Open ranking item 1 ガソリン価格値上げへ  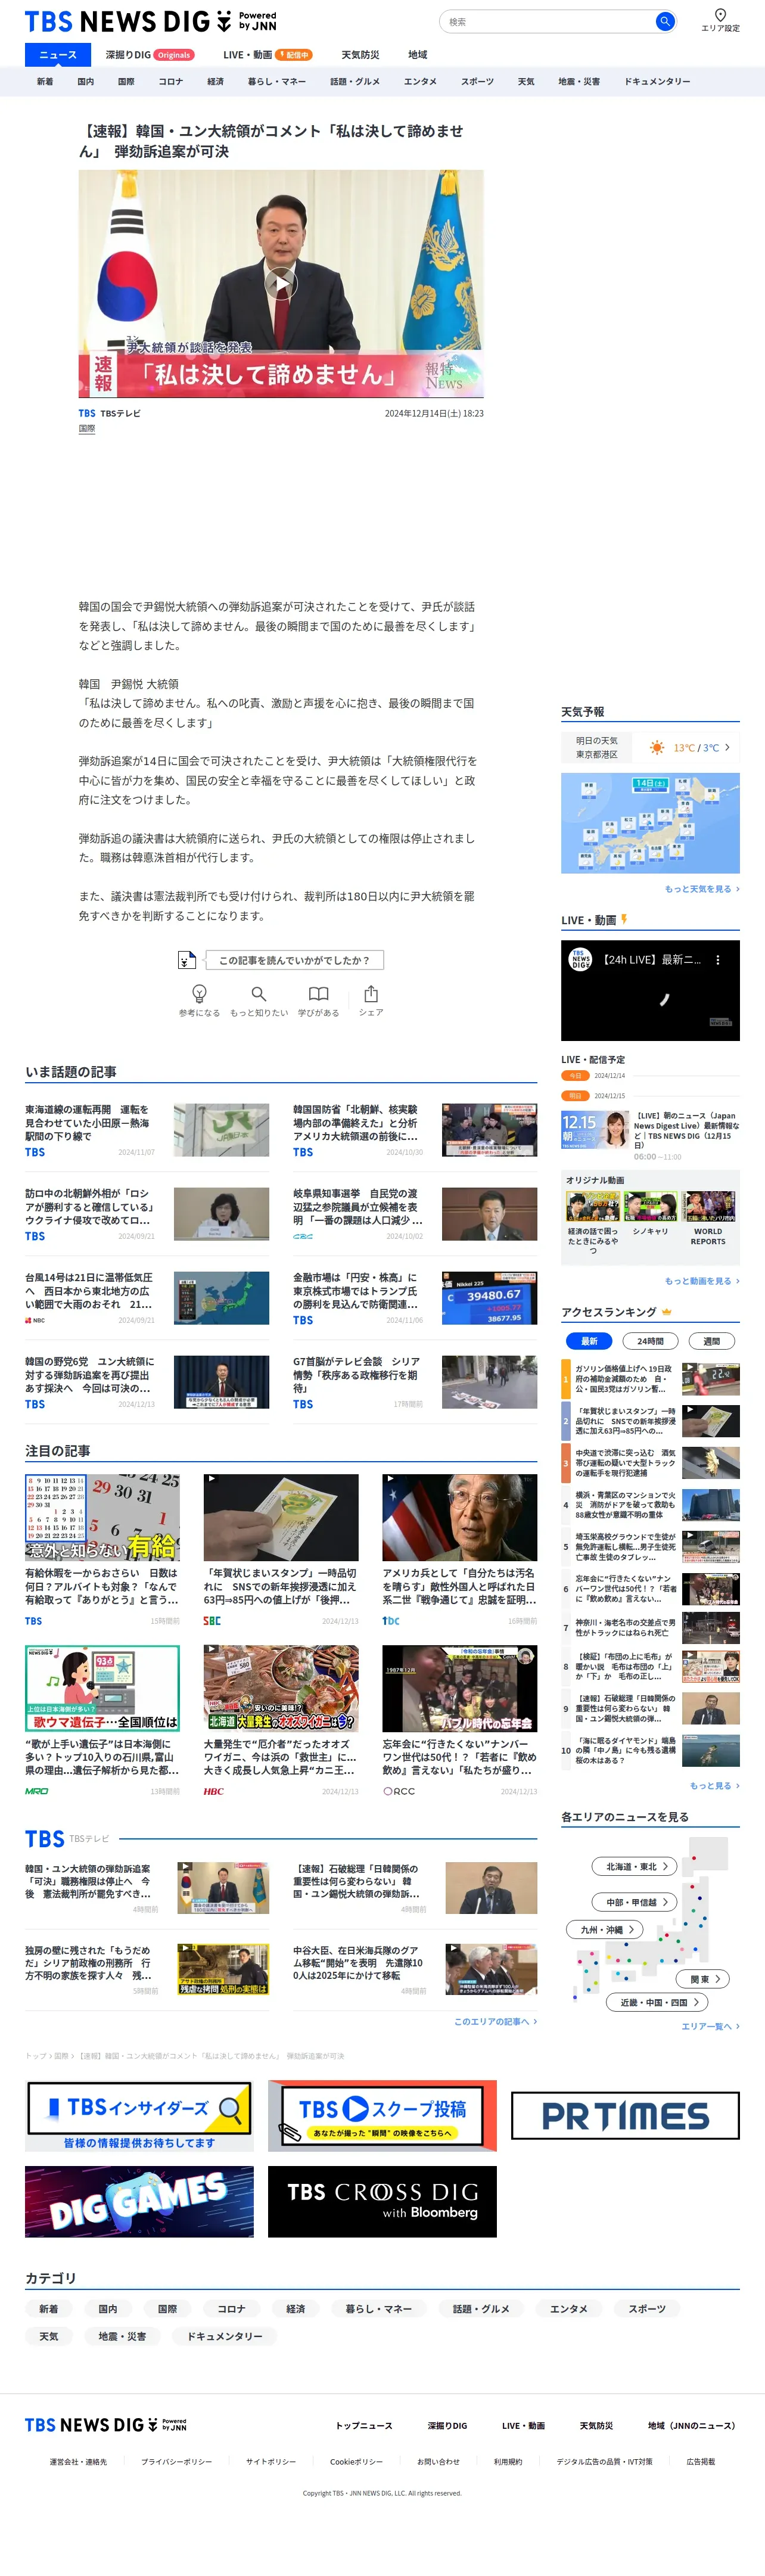[650, 1379]
